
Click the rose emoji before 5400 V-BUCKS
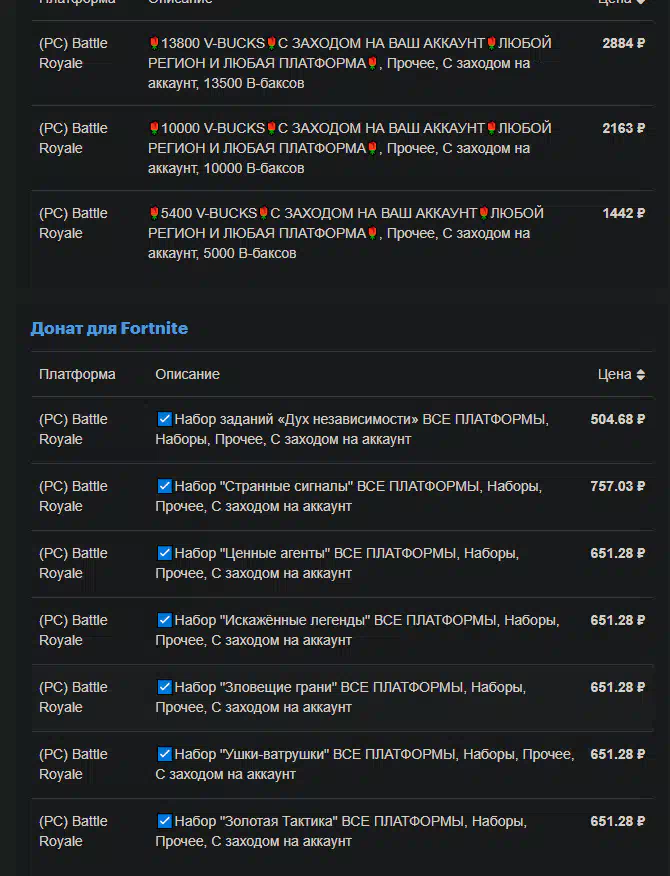(154, 214)
